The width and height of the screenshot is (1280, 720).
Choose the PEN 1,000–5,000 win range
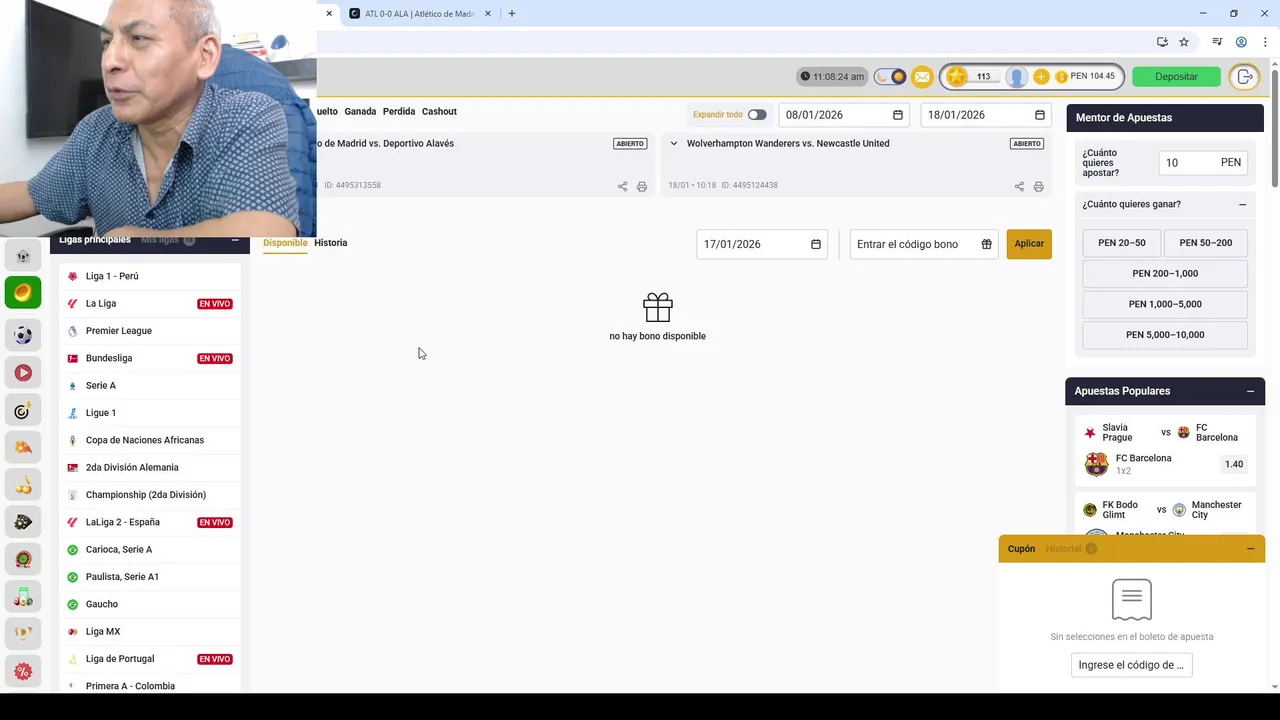(1165, 304)
